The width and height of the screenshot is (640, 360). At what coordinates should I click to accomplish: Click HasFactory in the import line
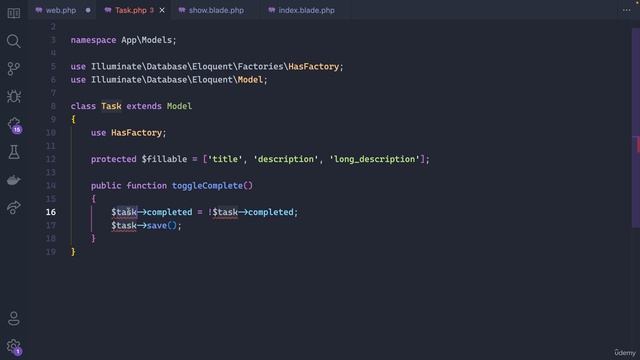313,67
